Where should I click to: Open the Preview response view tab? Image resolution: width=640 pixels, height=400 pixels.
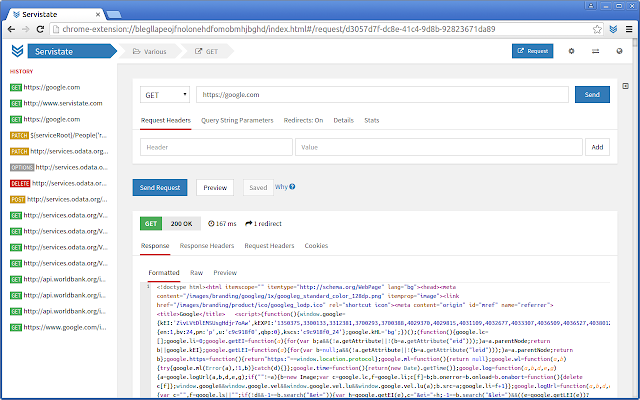pyautogui.click(x=225, y=272)
